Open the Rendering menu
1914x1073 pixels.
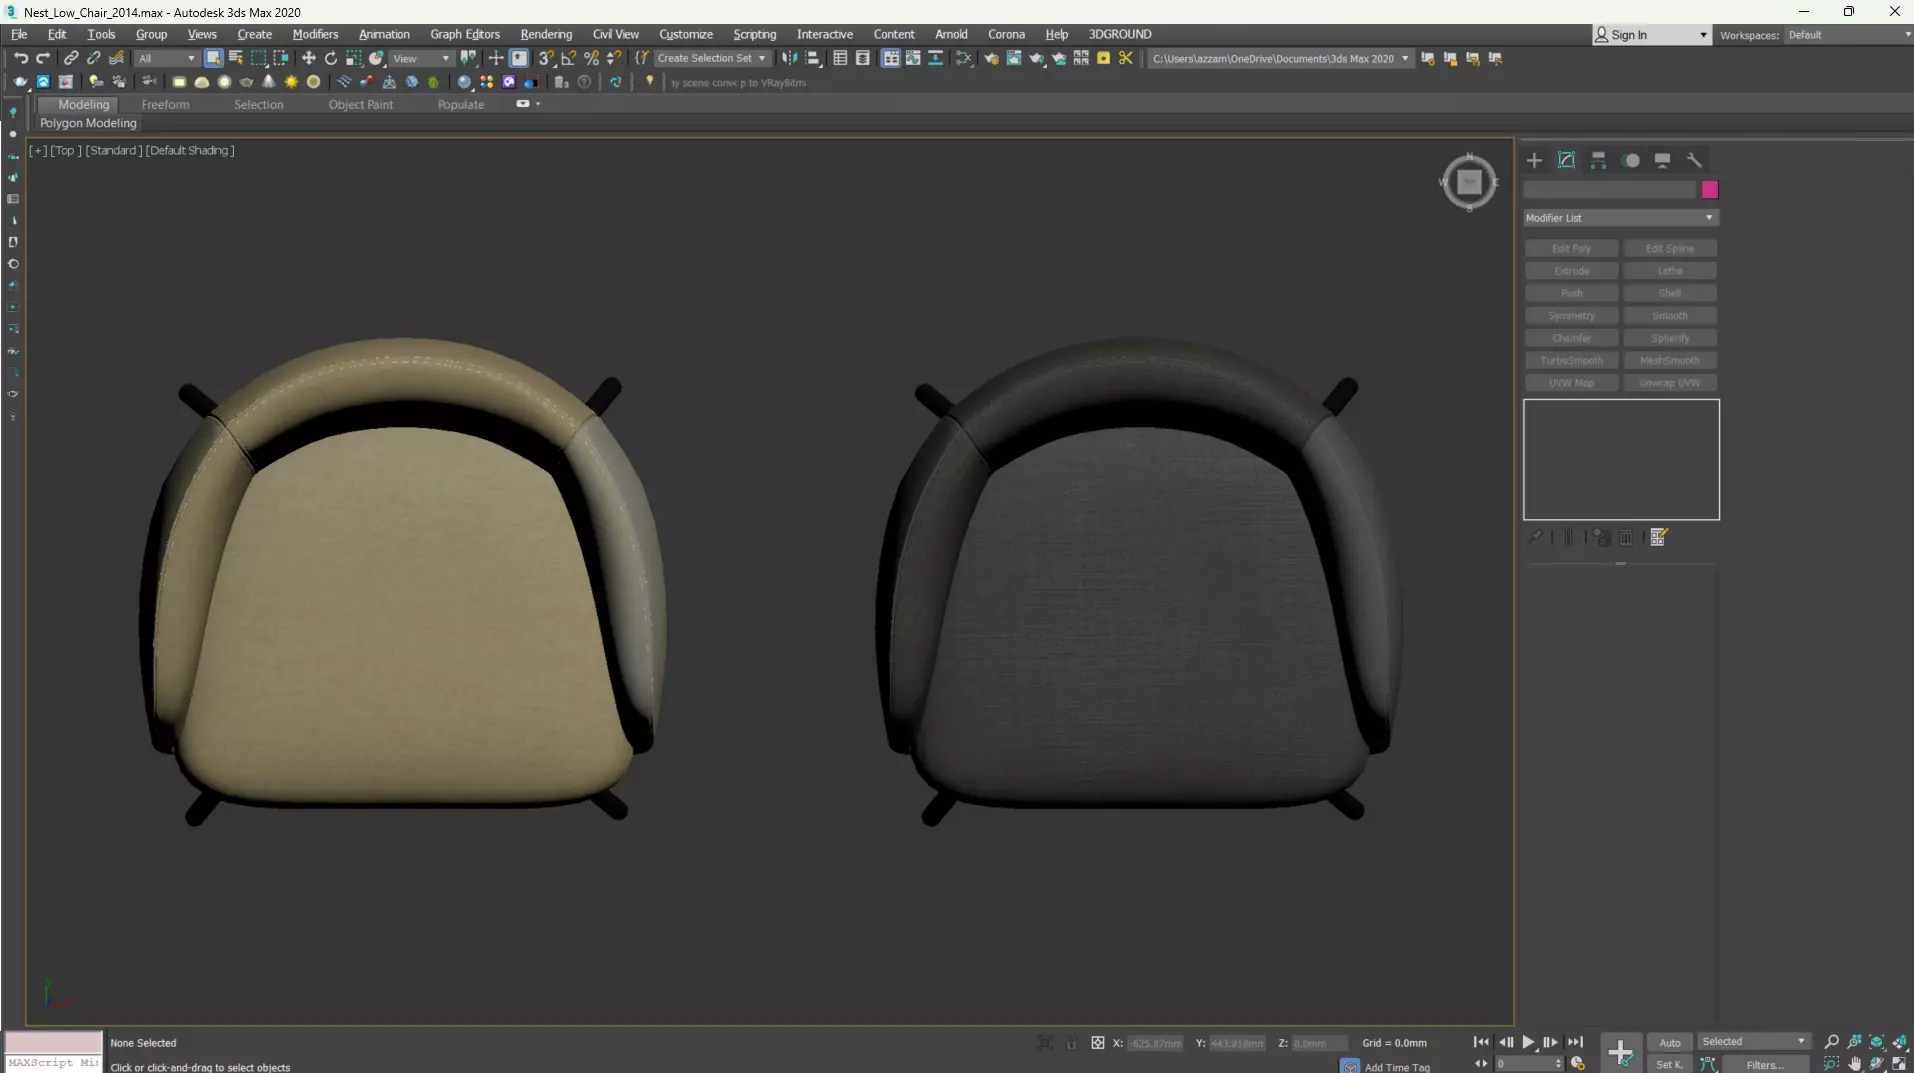click(x=546, y=34)
